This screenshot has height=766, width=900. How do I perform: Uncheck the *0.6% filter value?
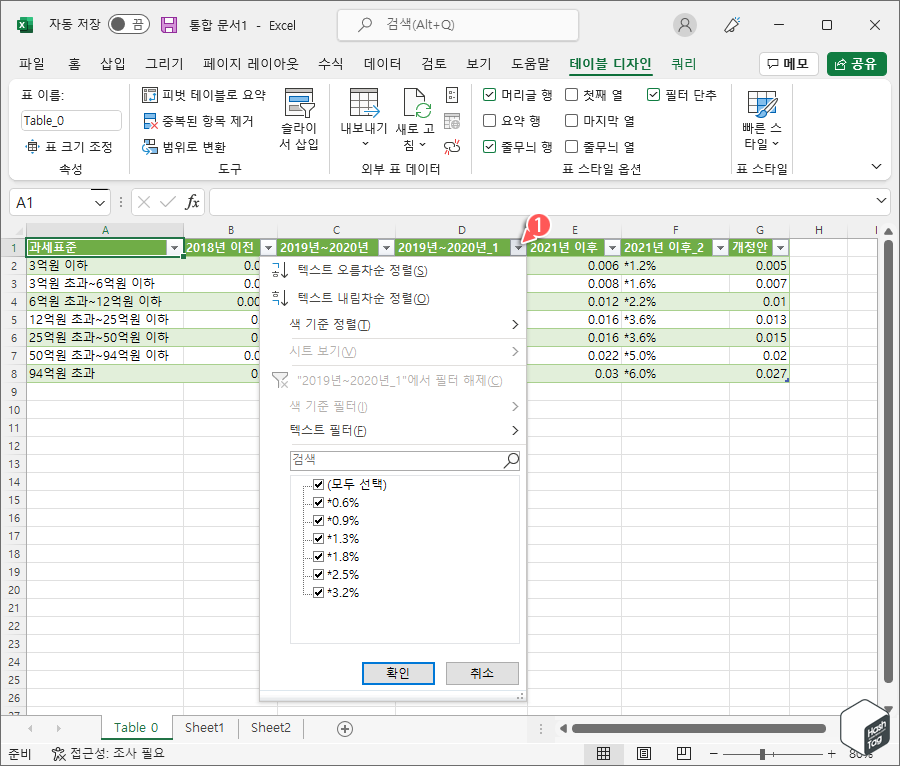tap(319, 502)
